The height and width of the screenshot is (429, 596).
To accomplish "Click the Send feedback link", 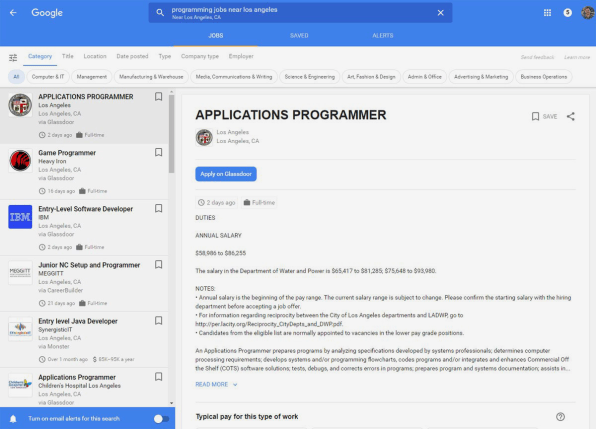I will click(x=537, y=57).
